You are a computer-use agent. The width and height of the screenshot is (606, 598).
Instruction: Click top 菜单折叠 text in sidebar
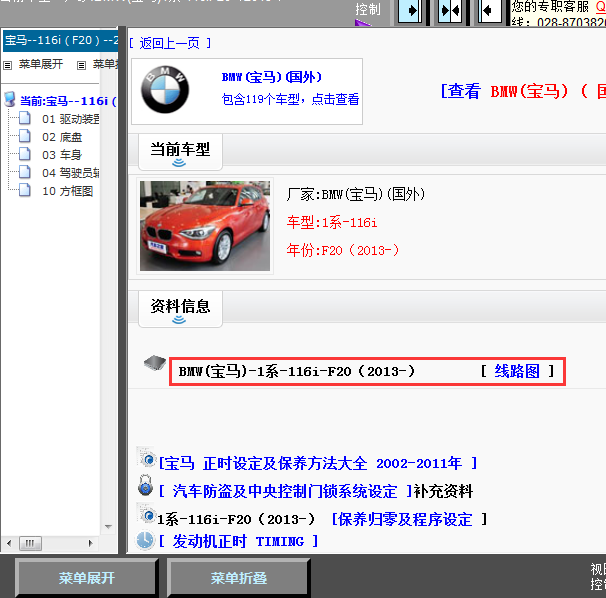click(105, 64)
